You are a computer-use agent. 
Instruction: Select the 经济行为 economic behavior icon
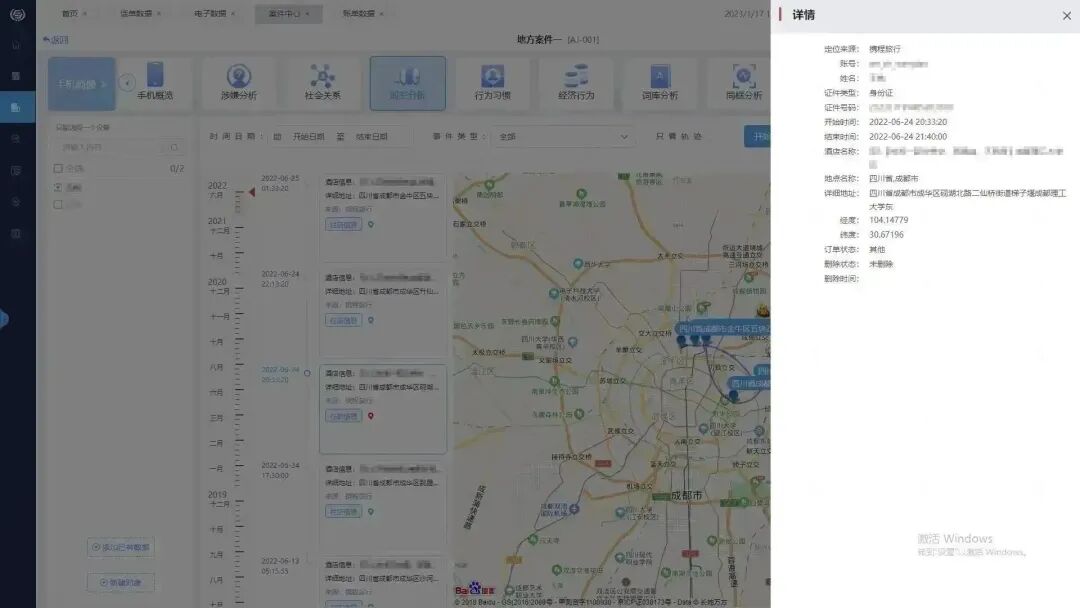click(x=577, y=81)
